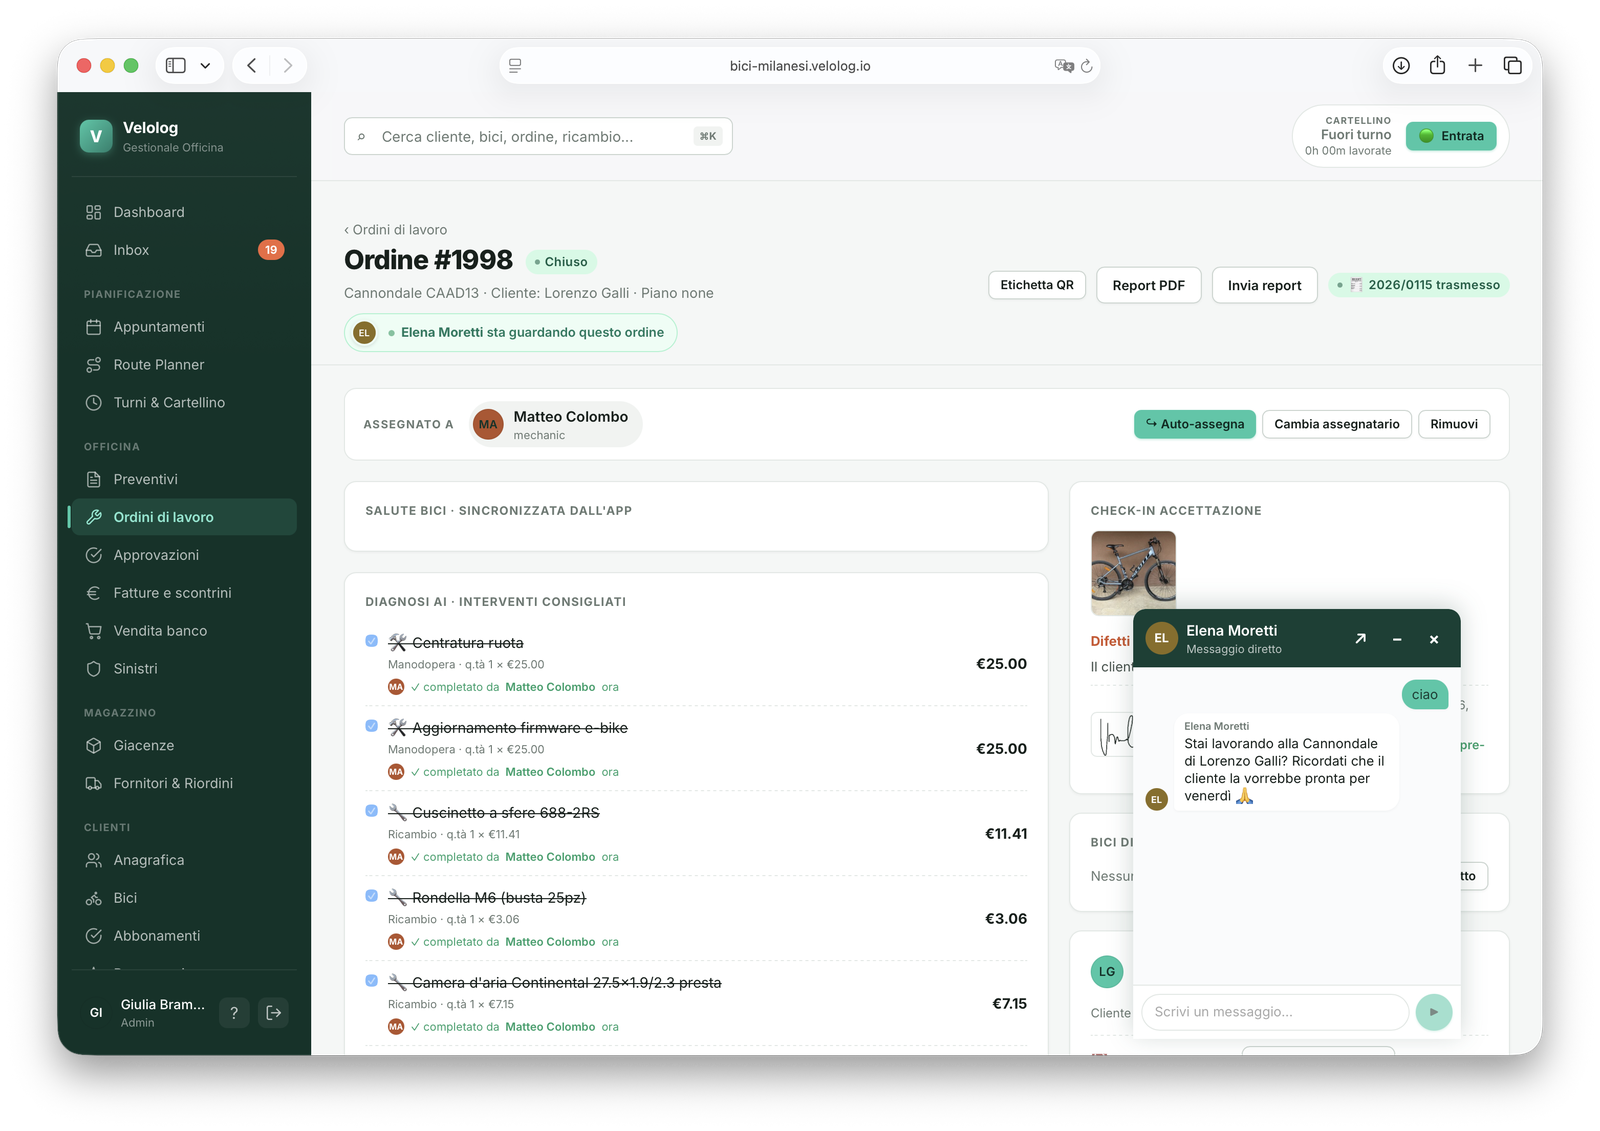This screenshot has width=1600, height=1131.
Task: Click the Safari page menu icon
Action: (515, 66)
